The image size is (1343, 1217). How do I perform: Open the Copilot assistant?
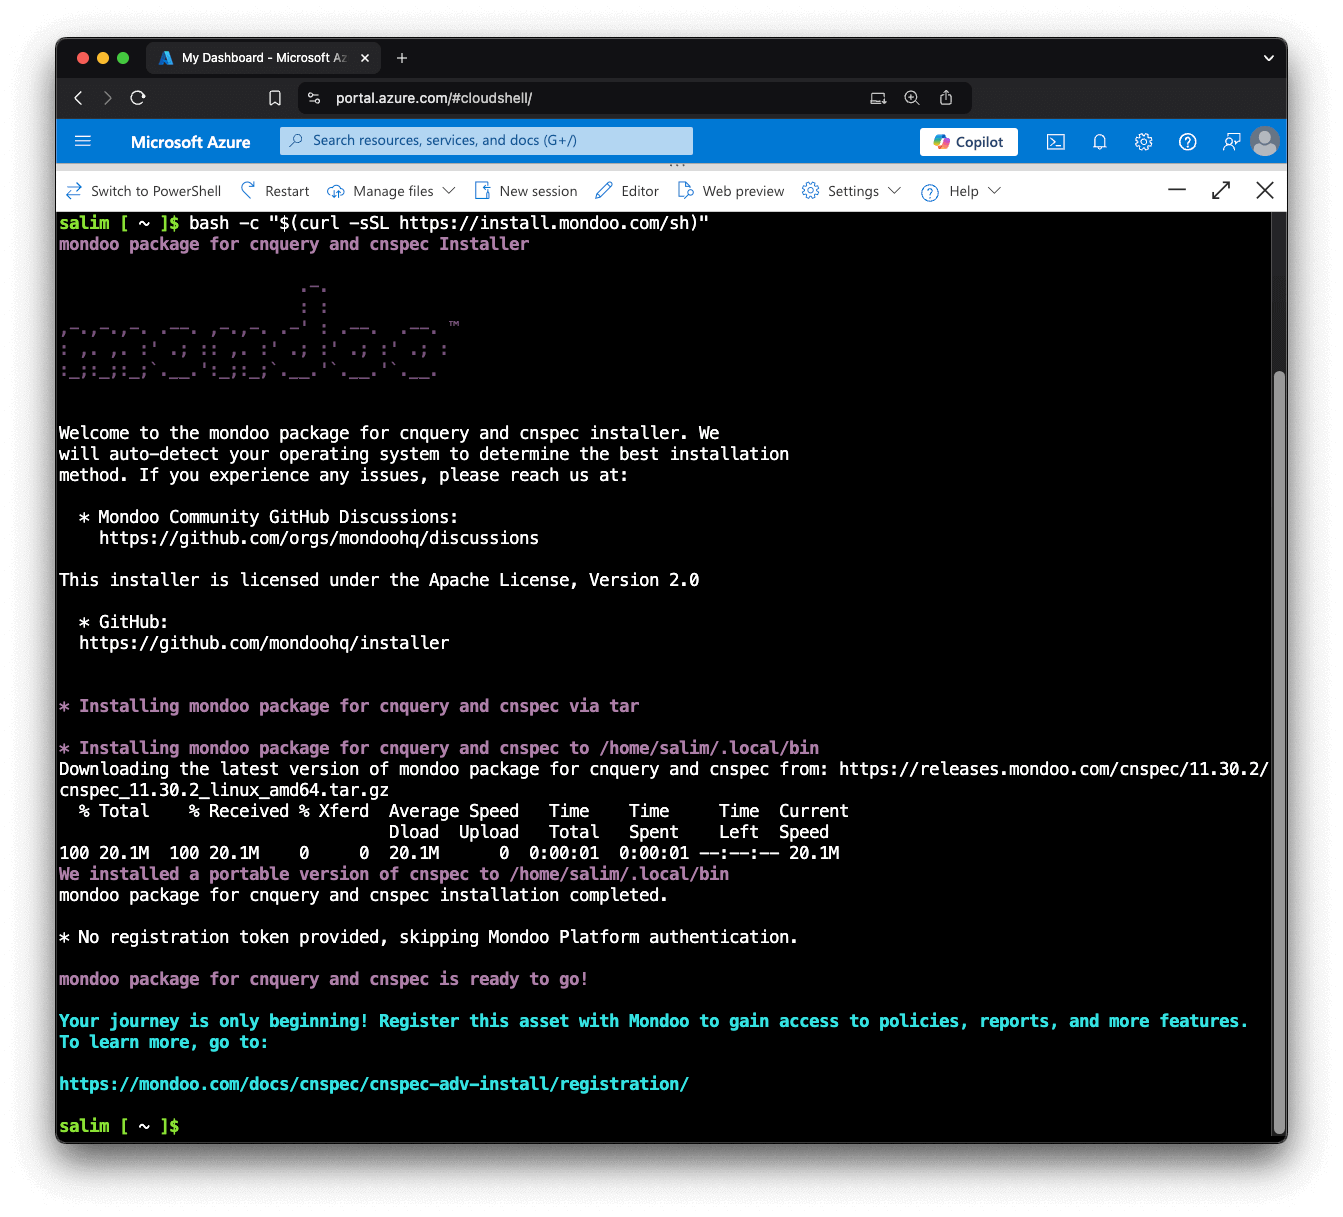coord(967,141)
